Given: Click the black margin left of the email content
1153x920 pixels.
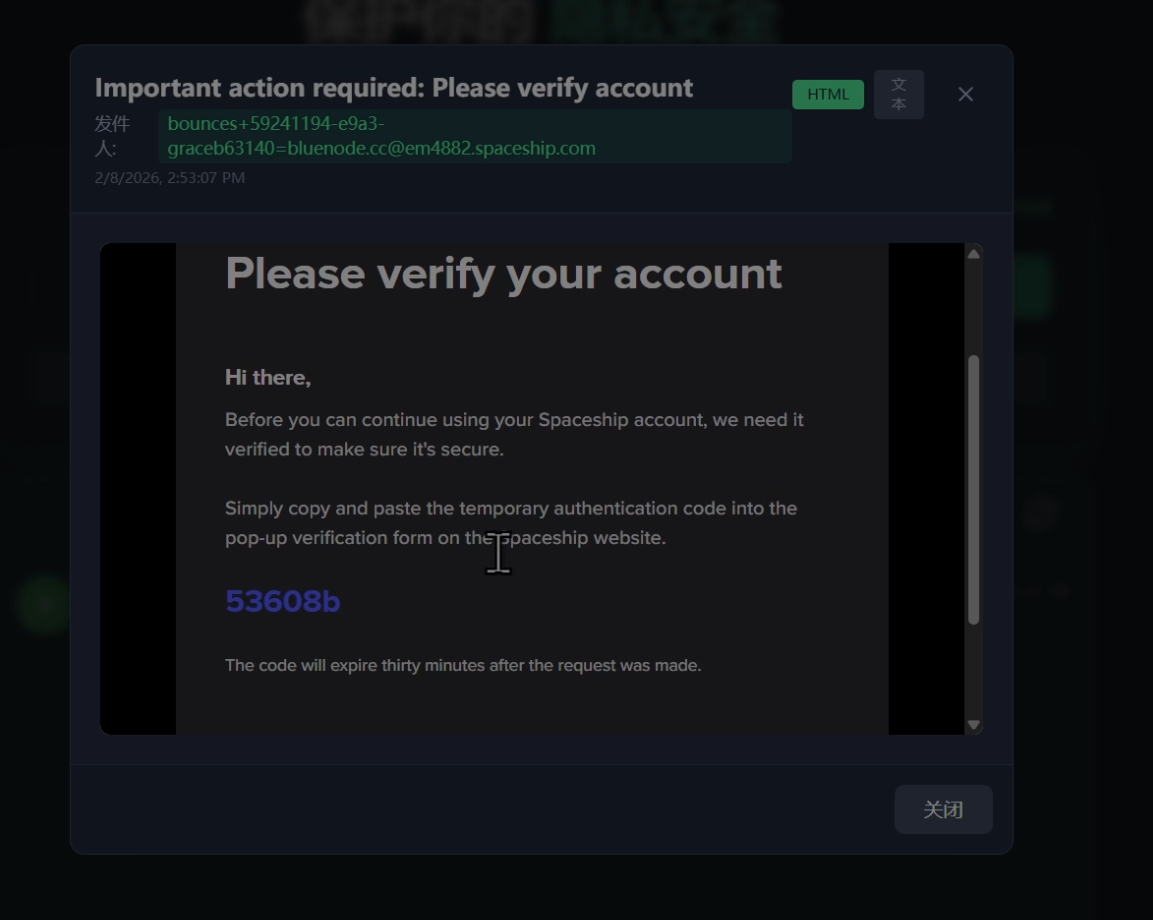Looking at the screenshot, I should tap(138, 490).
